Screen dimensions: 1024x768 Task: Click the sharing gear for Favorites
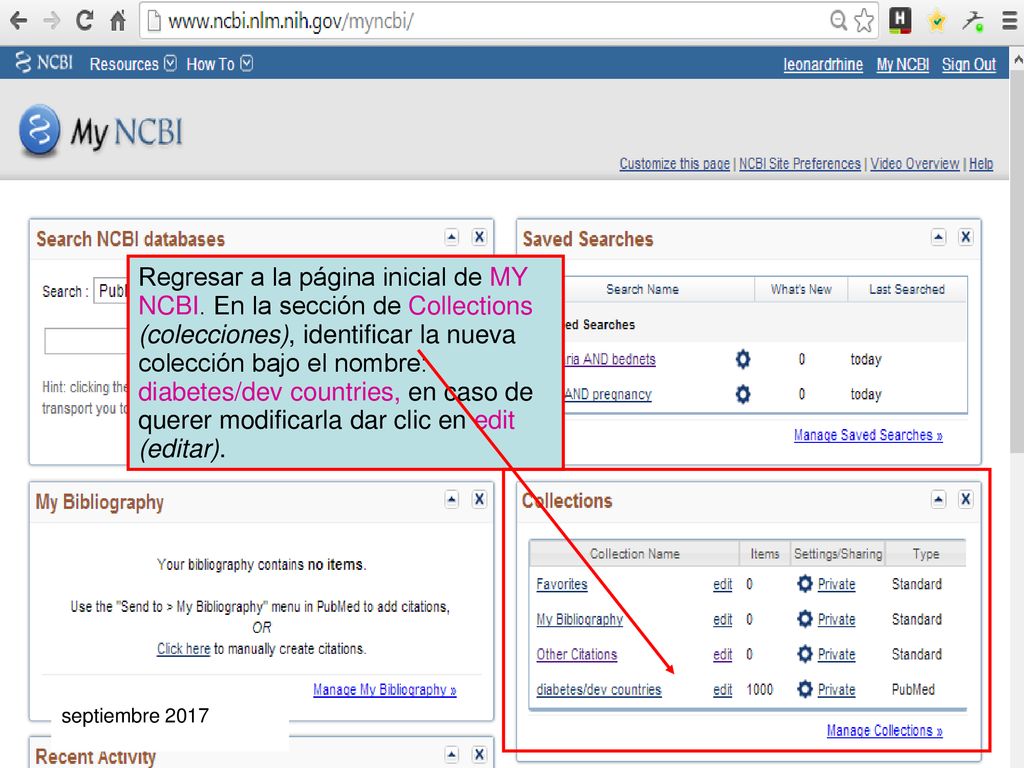tap(805, 584)
